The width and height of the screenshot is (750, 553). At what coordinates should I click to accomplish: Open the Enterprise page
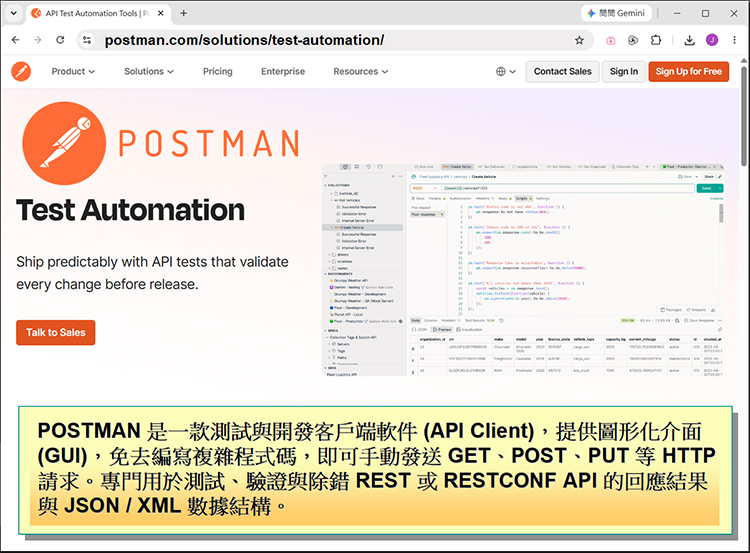click(x=283, y=71)
